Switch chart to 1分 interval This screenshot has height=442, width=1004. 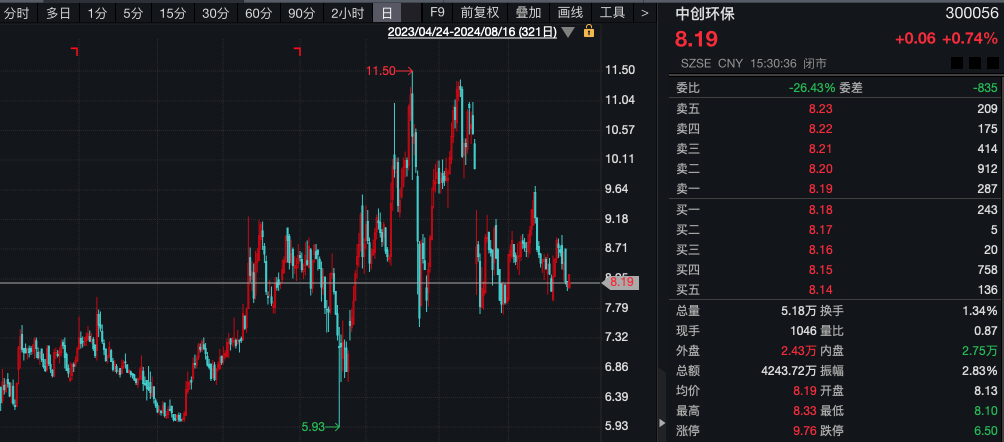(x=97, y=13)
